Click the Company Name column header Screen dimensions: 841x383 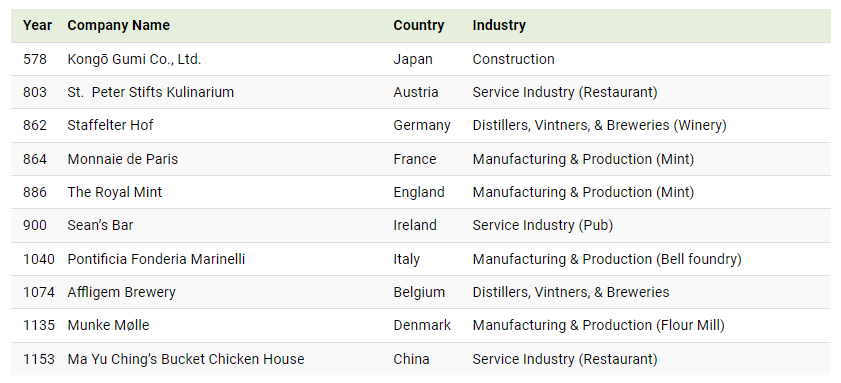[119, 25]
